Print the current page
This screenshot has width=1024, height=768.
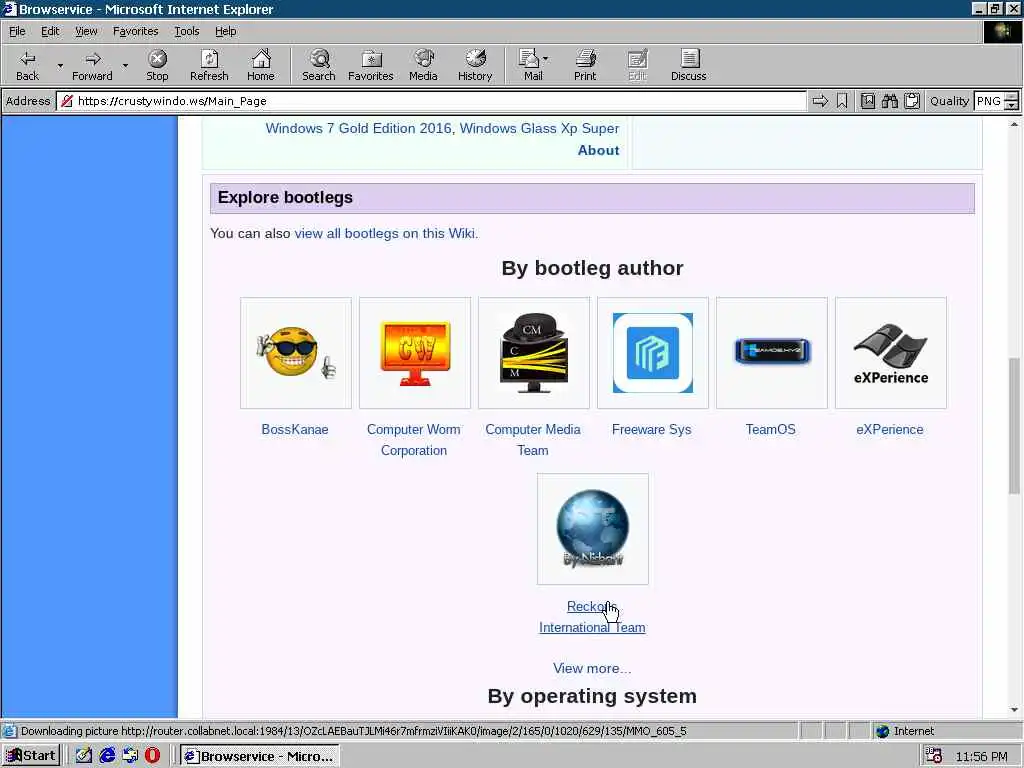point(585,65)
